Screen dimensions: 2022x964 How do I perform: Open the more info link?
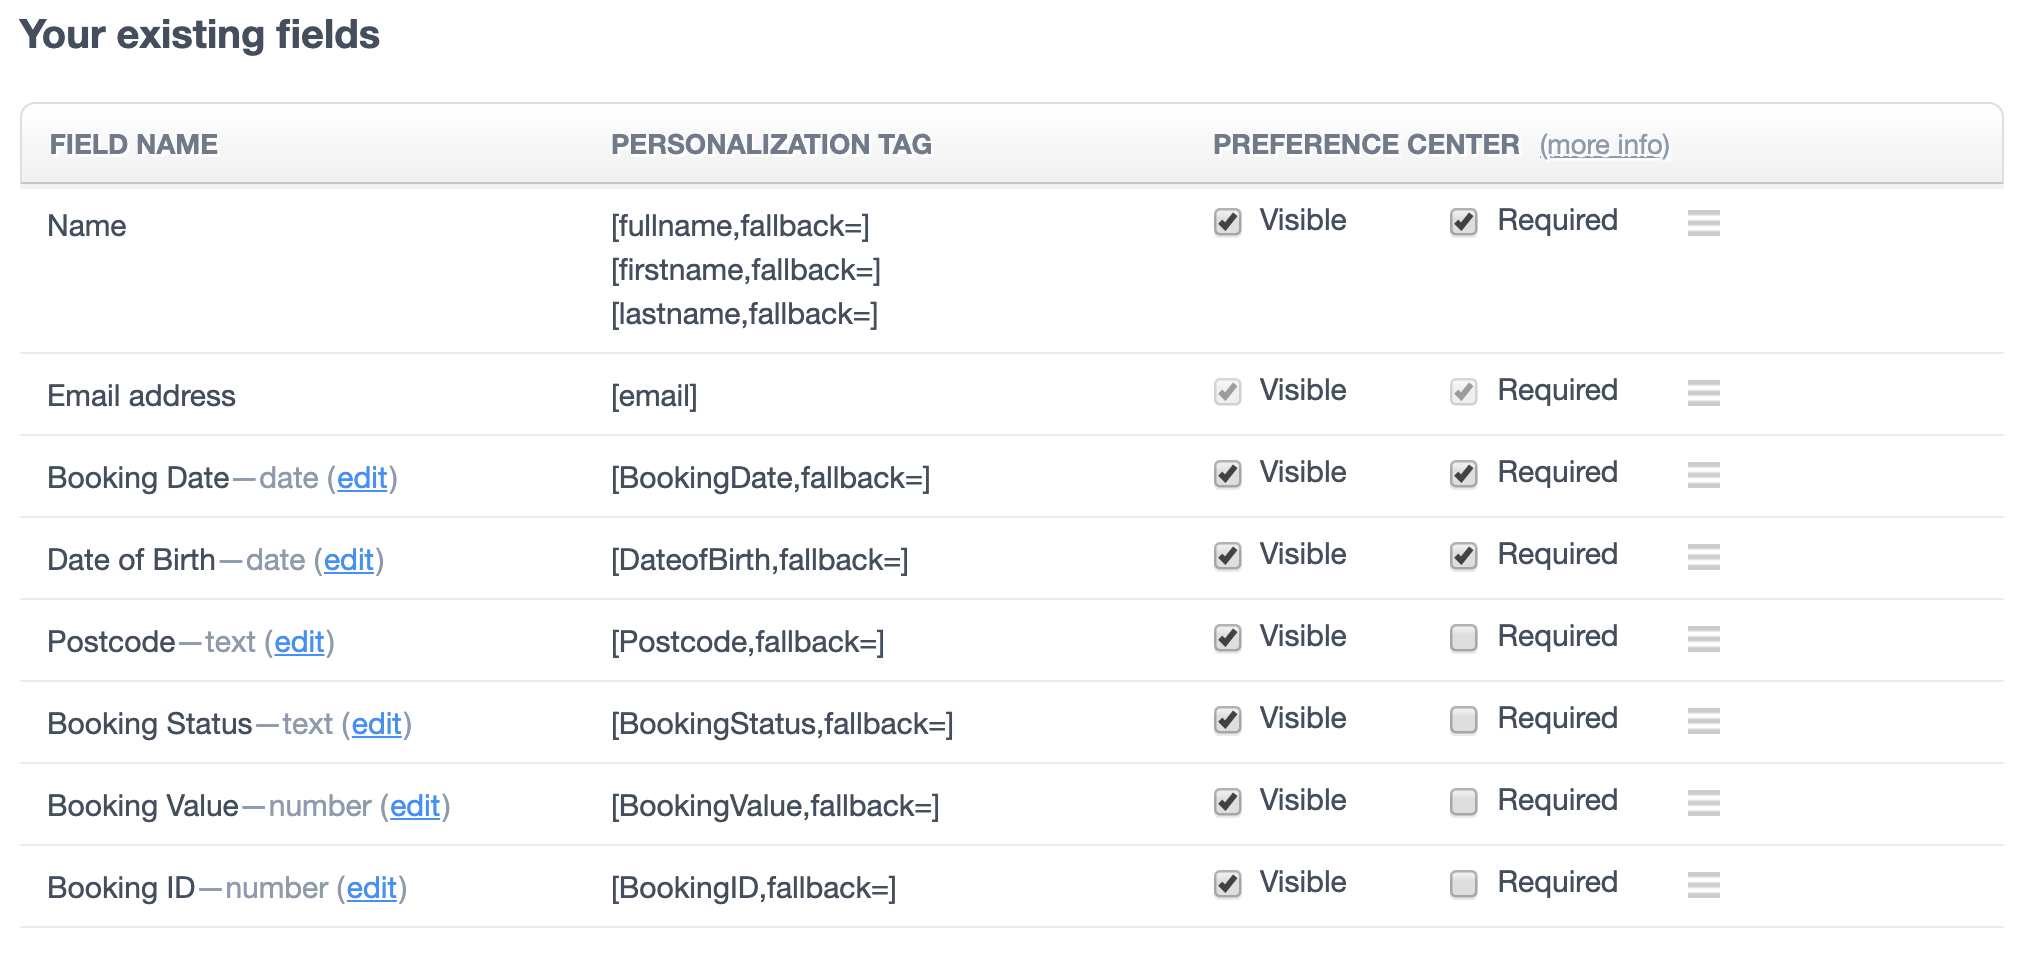(1604, 146)
